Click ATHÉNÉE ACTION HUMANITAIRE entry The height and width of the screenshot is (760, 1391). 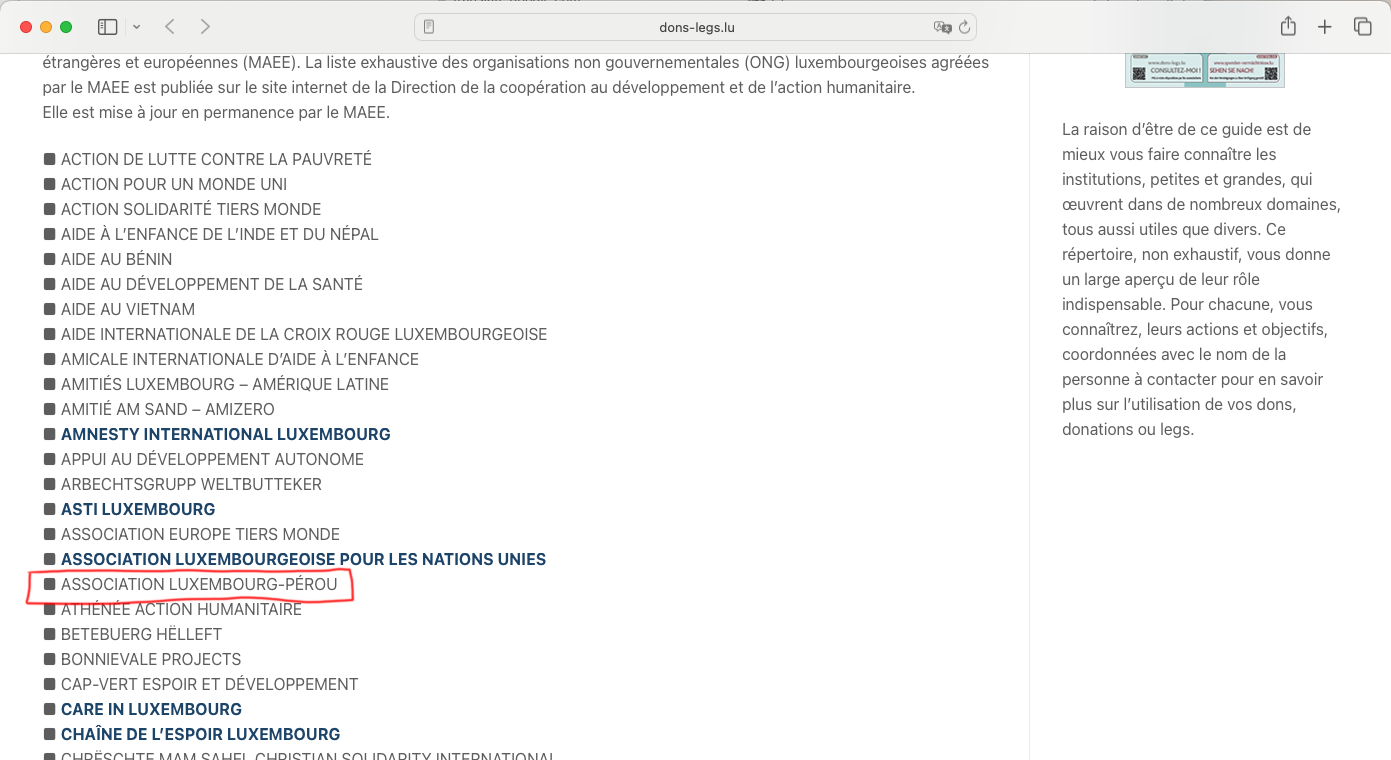tap(181, 609)
